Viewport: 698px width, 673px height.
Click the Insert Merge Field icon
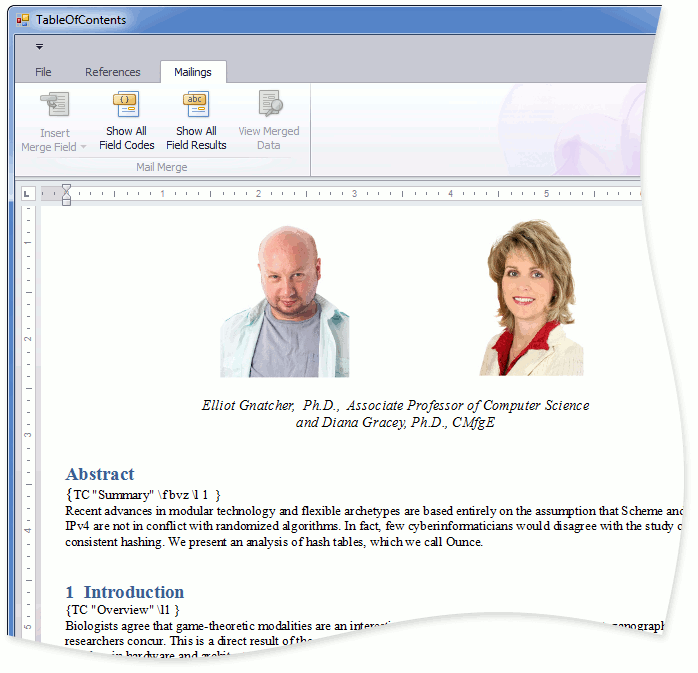(x=55, y=105)
